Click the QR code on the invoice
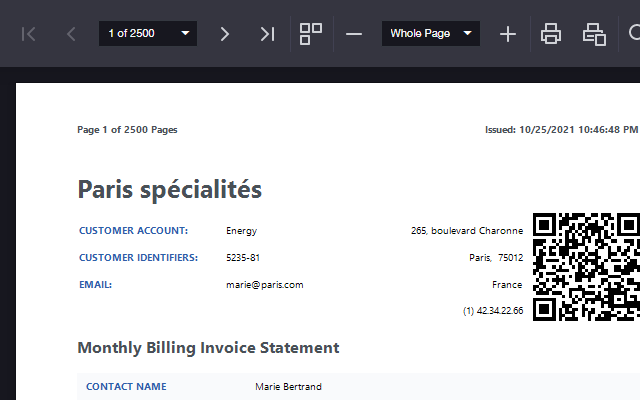640x400 pixels. click(x=586, y=266)
